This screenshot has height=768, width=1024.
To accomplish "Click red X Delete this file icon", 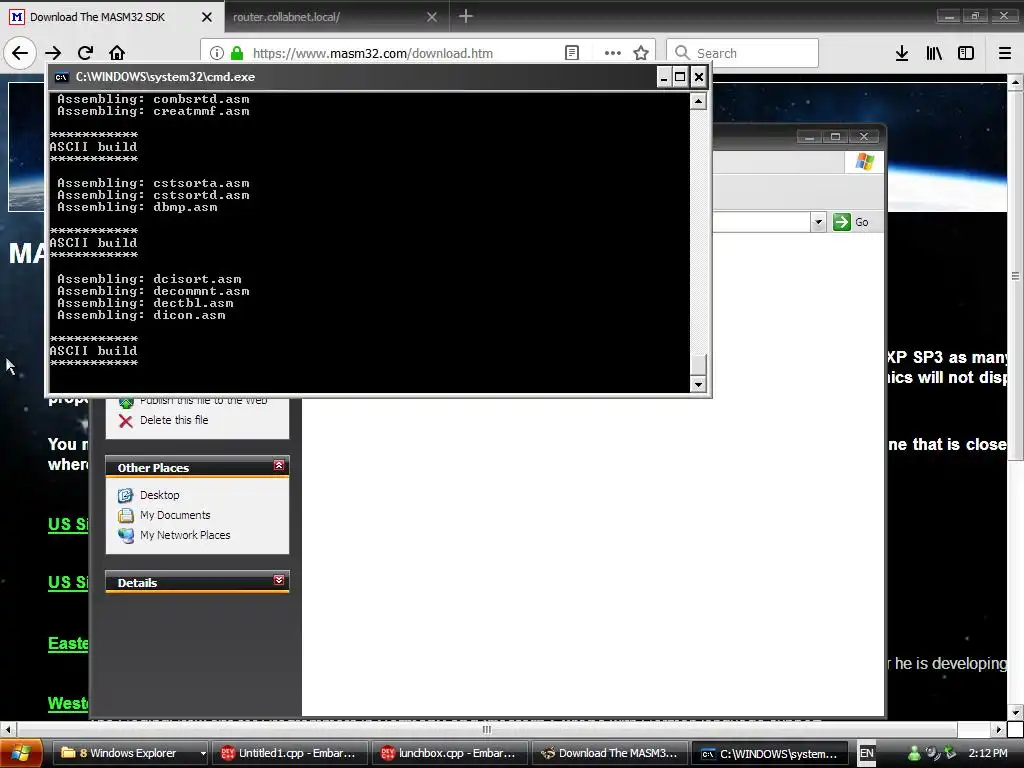I will click(126, 421).
